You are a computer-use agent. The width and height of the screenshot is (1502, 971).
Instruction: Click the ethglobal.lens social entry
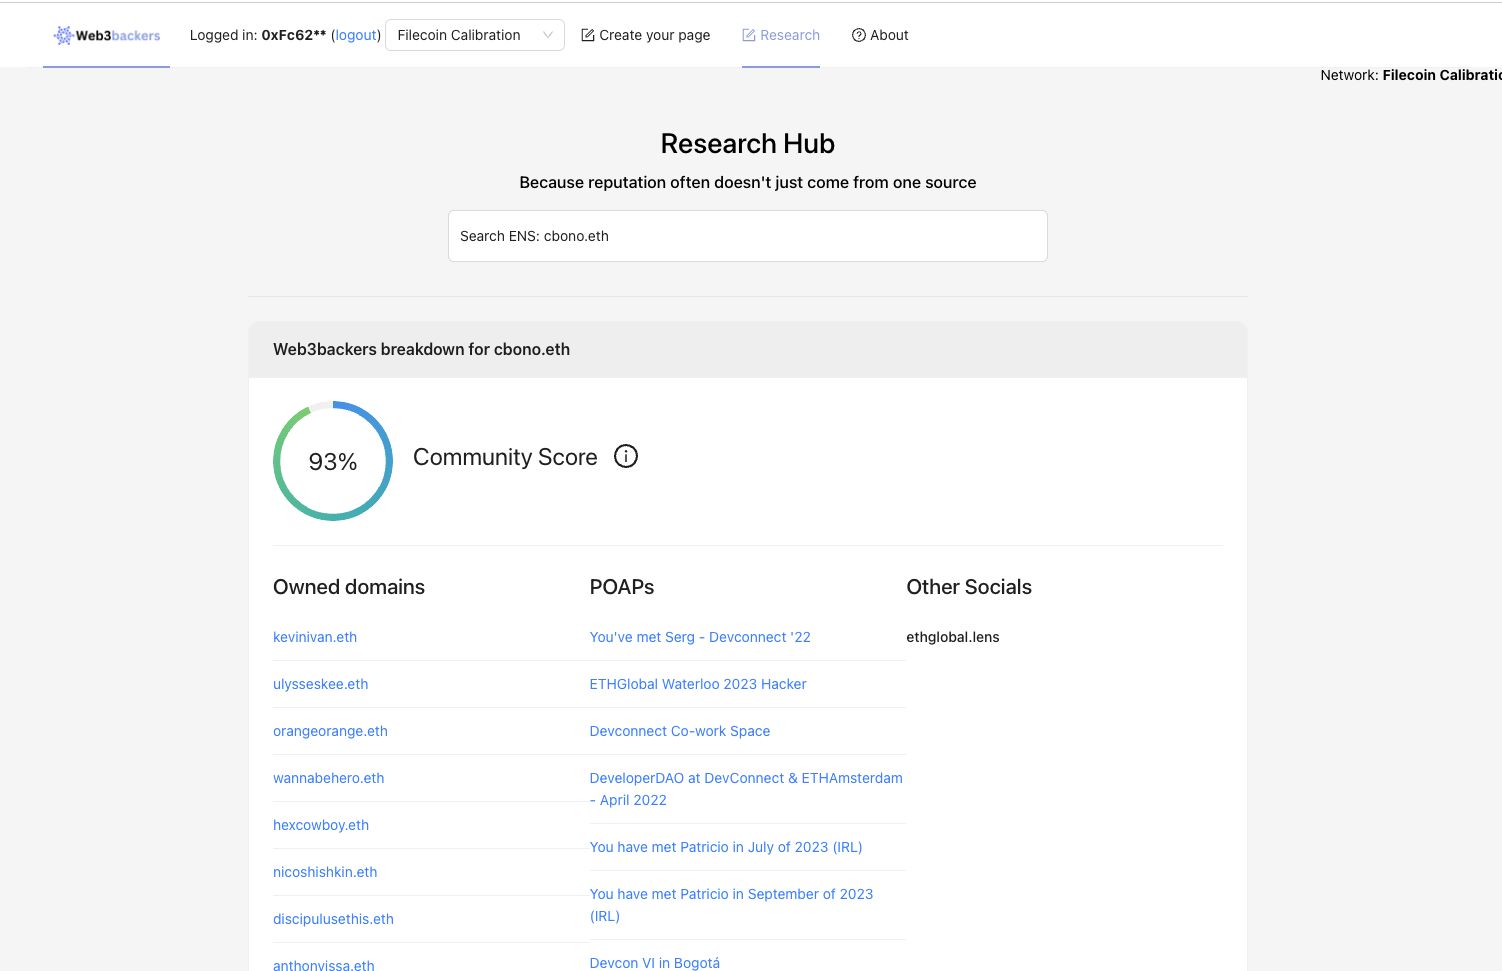pyautogui.click(x=953, y=637)
